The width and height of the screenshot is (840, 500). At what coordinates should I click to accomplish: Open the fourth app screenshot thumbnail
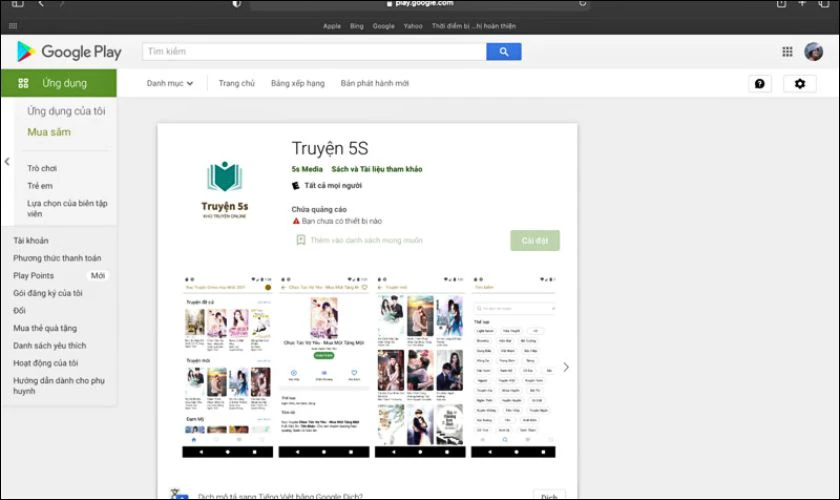click(x=513, y=367)
